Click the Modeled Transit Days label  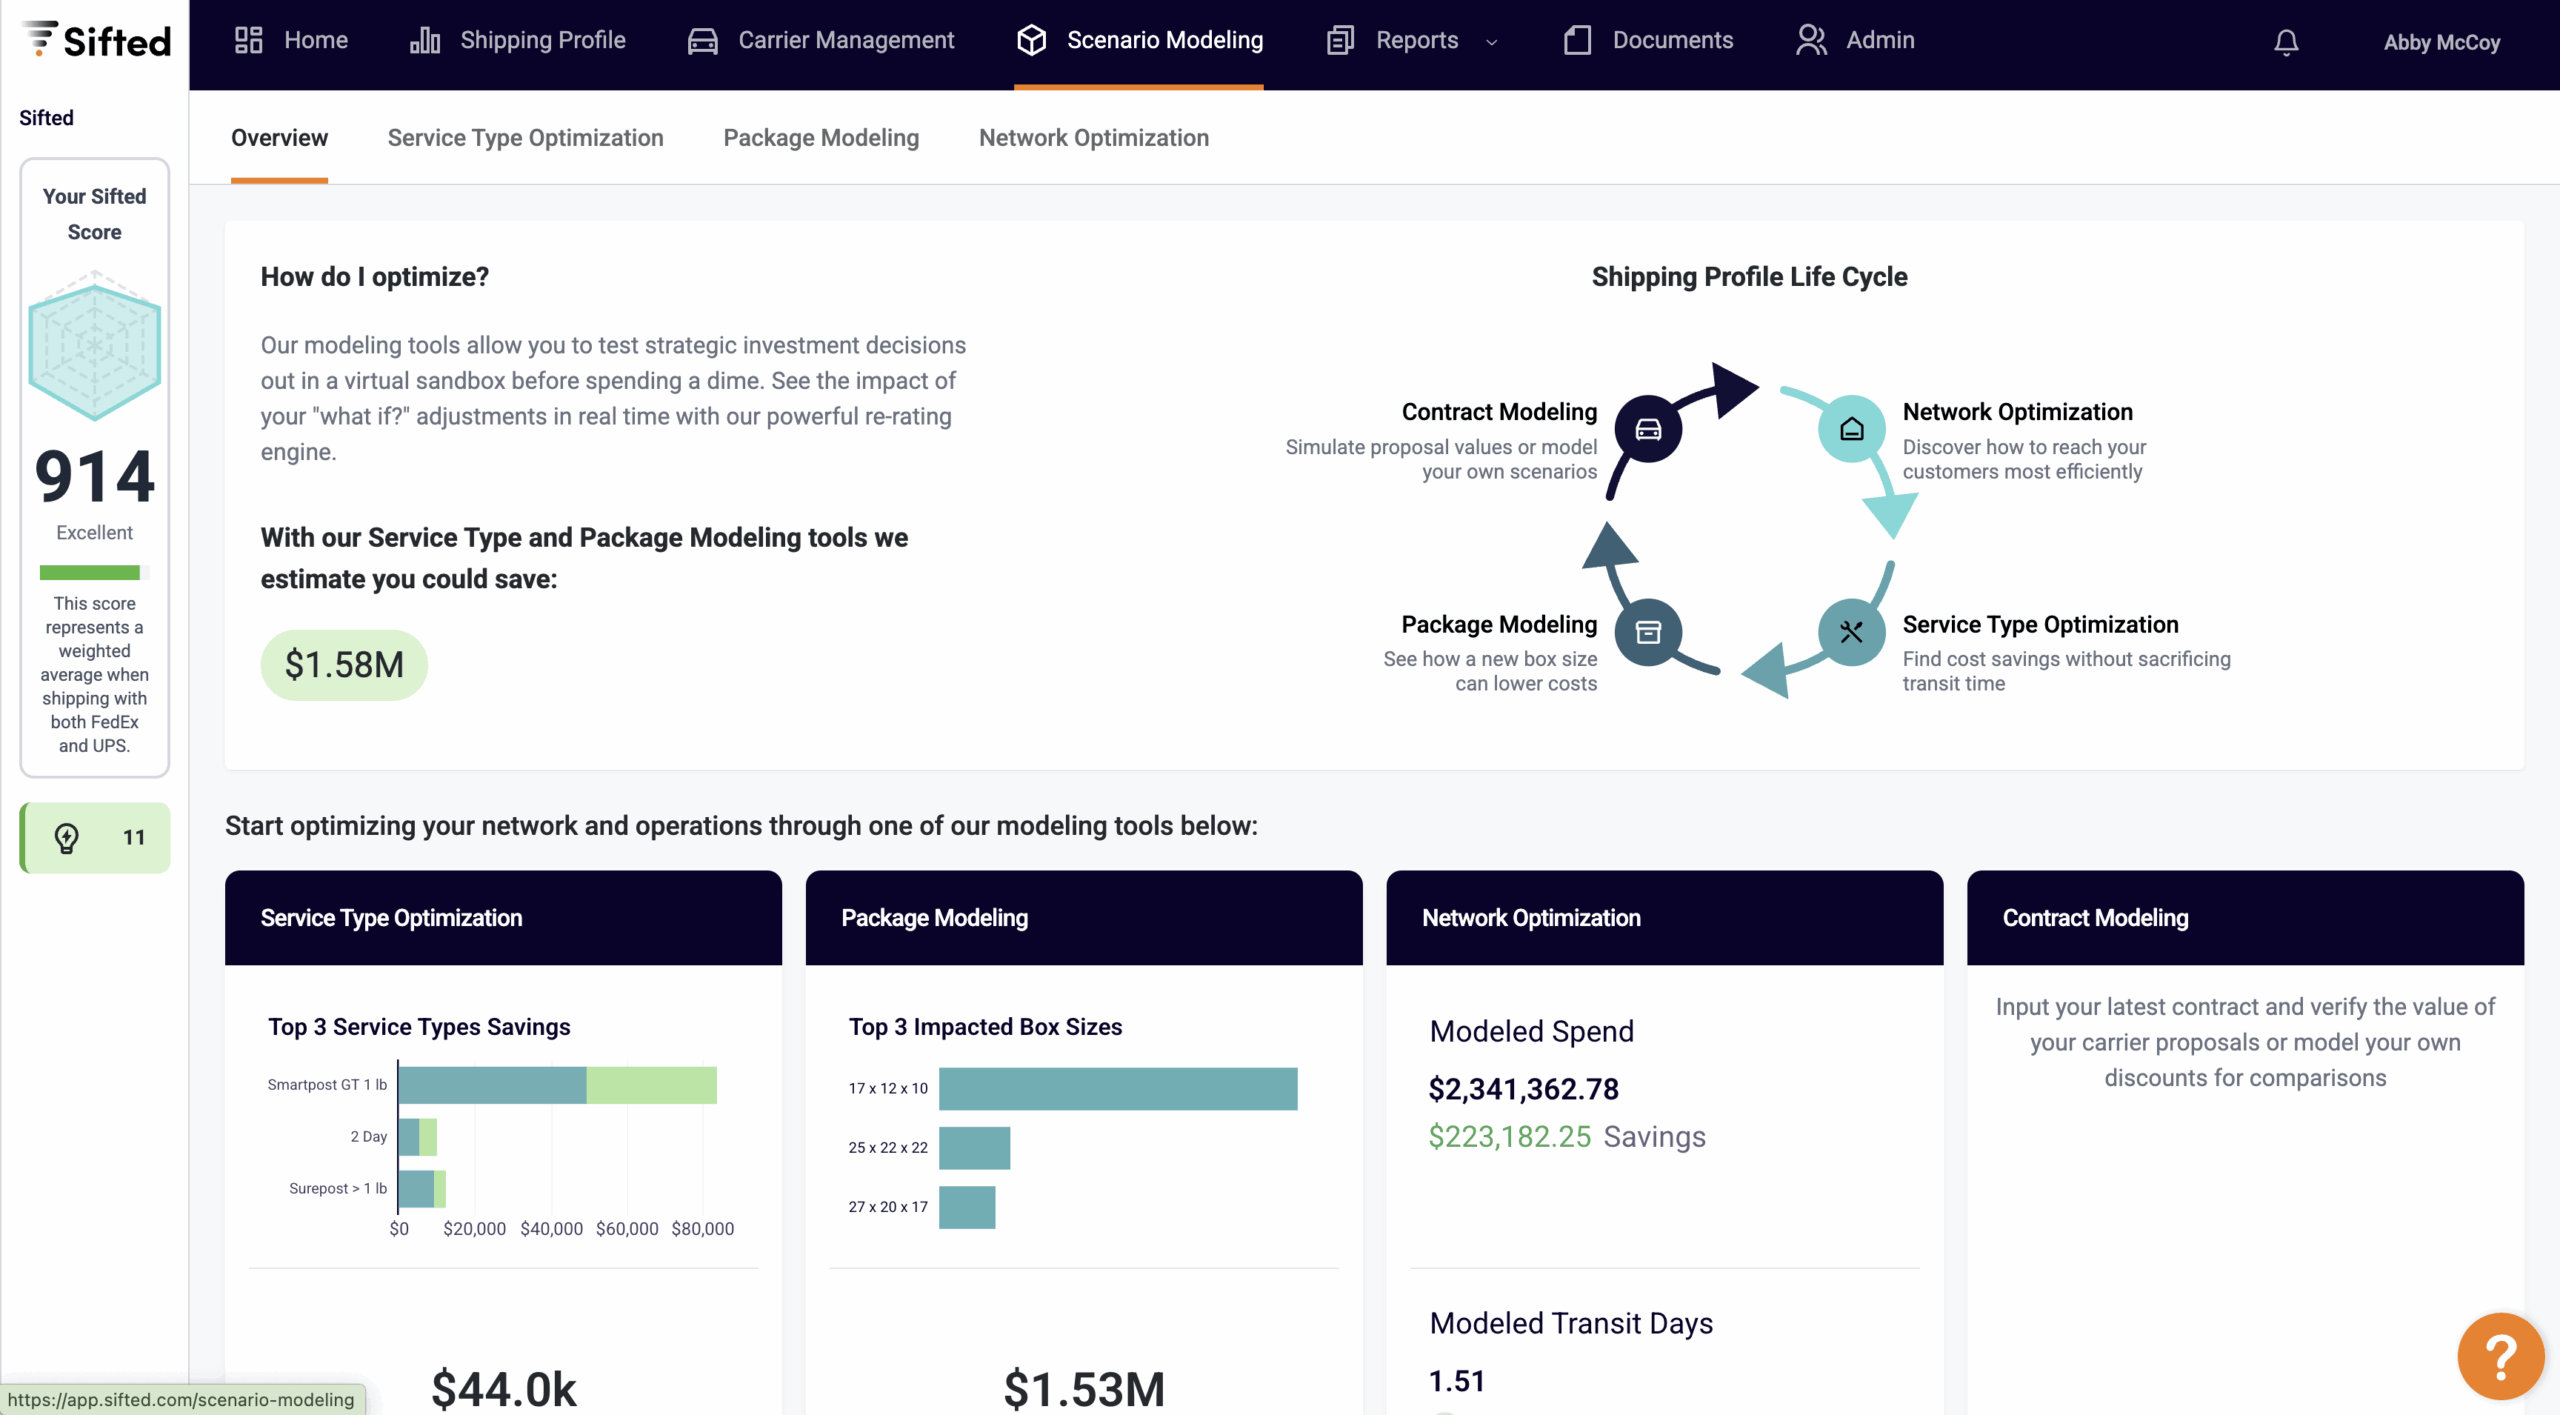point(1571,1323)
